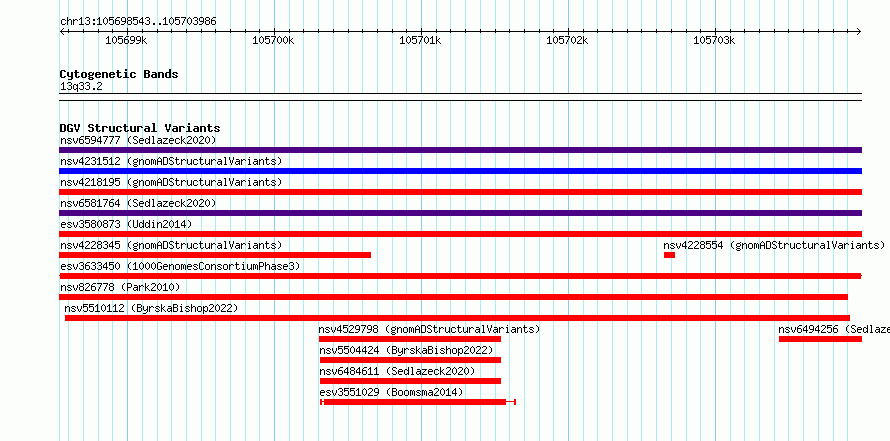Select the red nsv4228345 variant bar
This screenshot has width=890, height=441.
(x=215, y=255)
